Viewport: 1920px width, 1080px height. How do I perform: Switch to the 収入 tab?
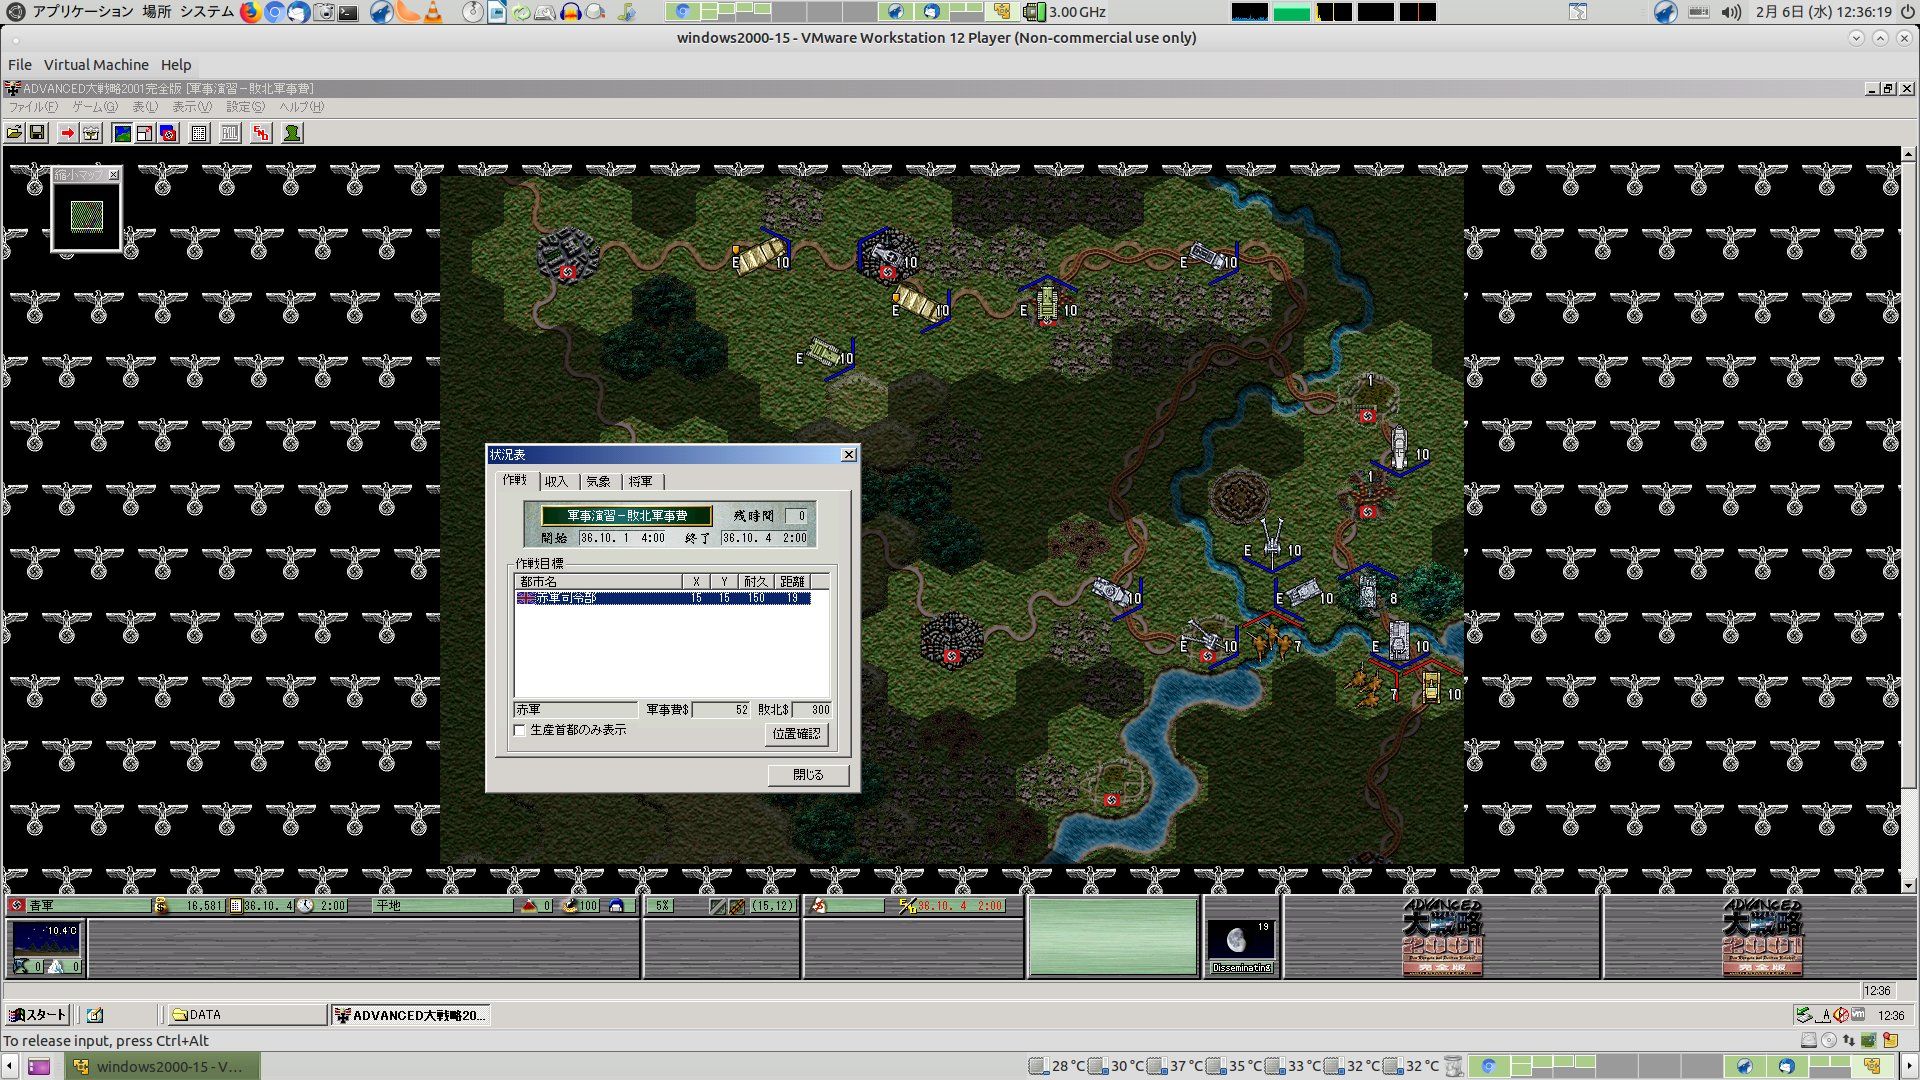coord(557,482)
